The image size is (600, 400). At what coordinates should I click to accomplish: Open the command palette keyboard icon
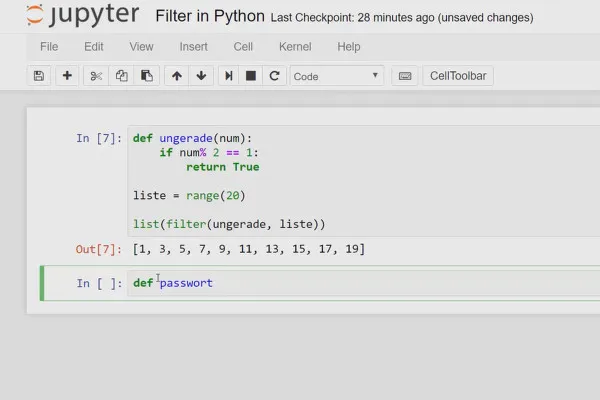point(405,76)
